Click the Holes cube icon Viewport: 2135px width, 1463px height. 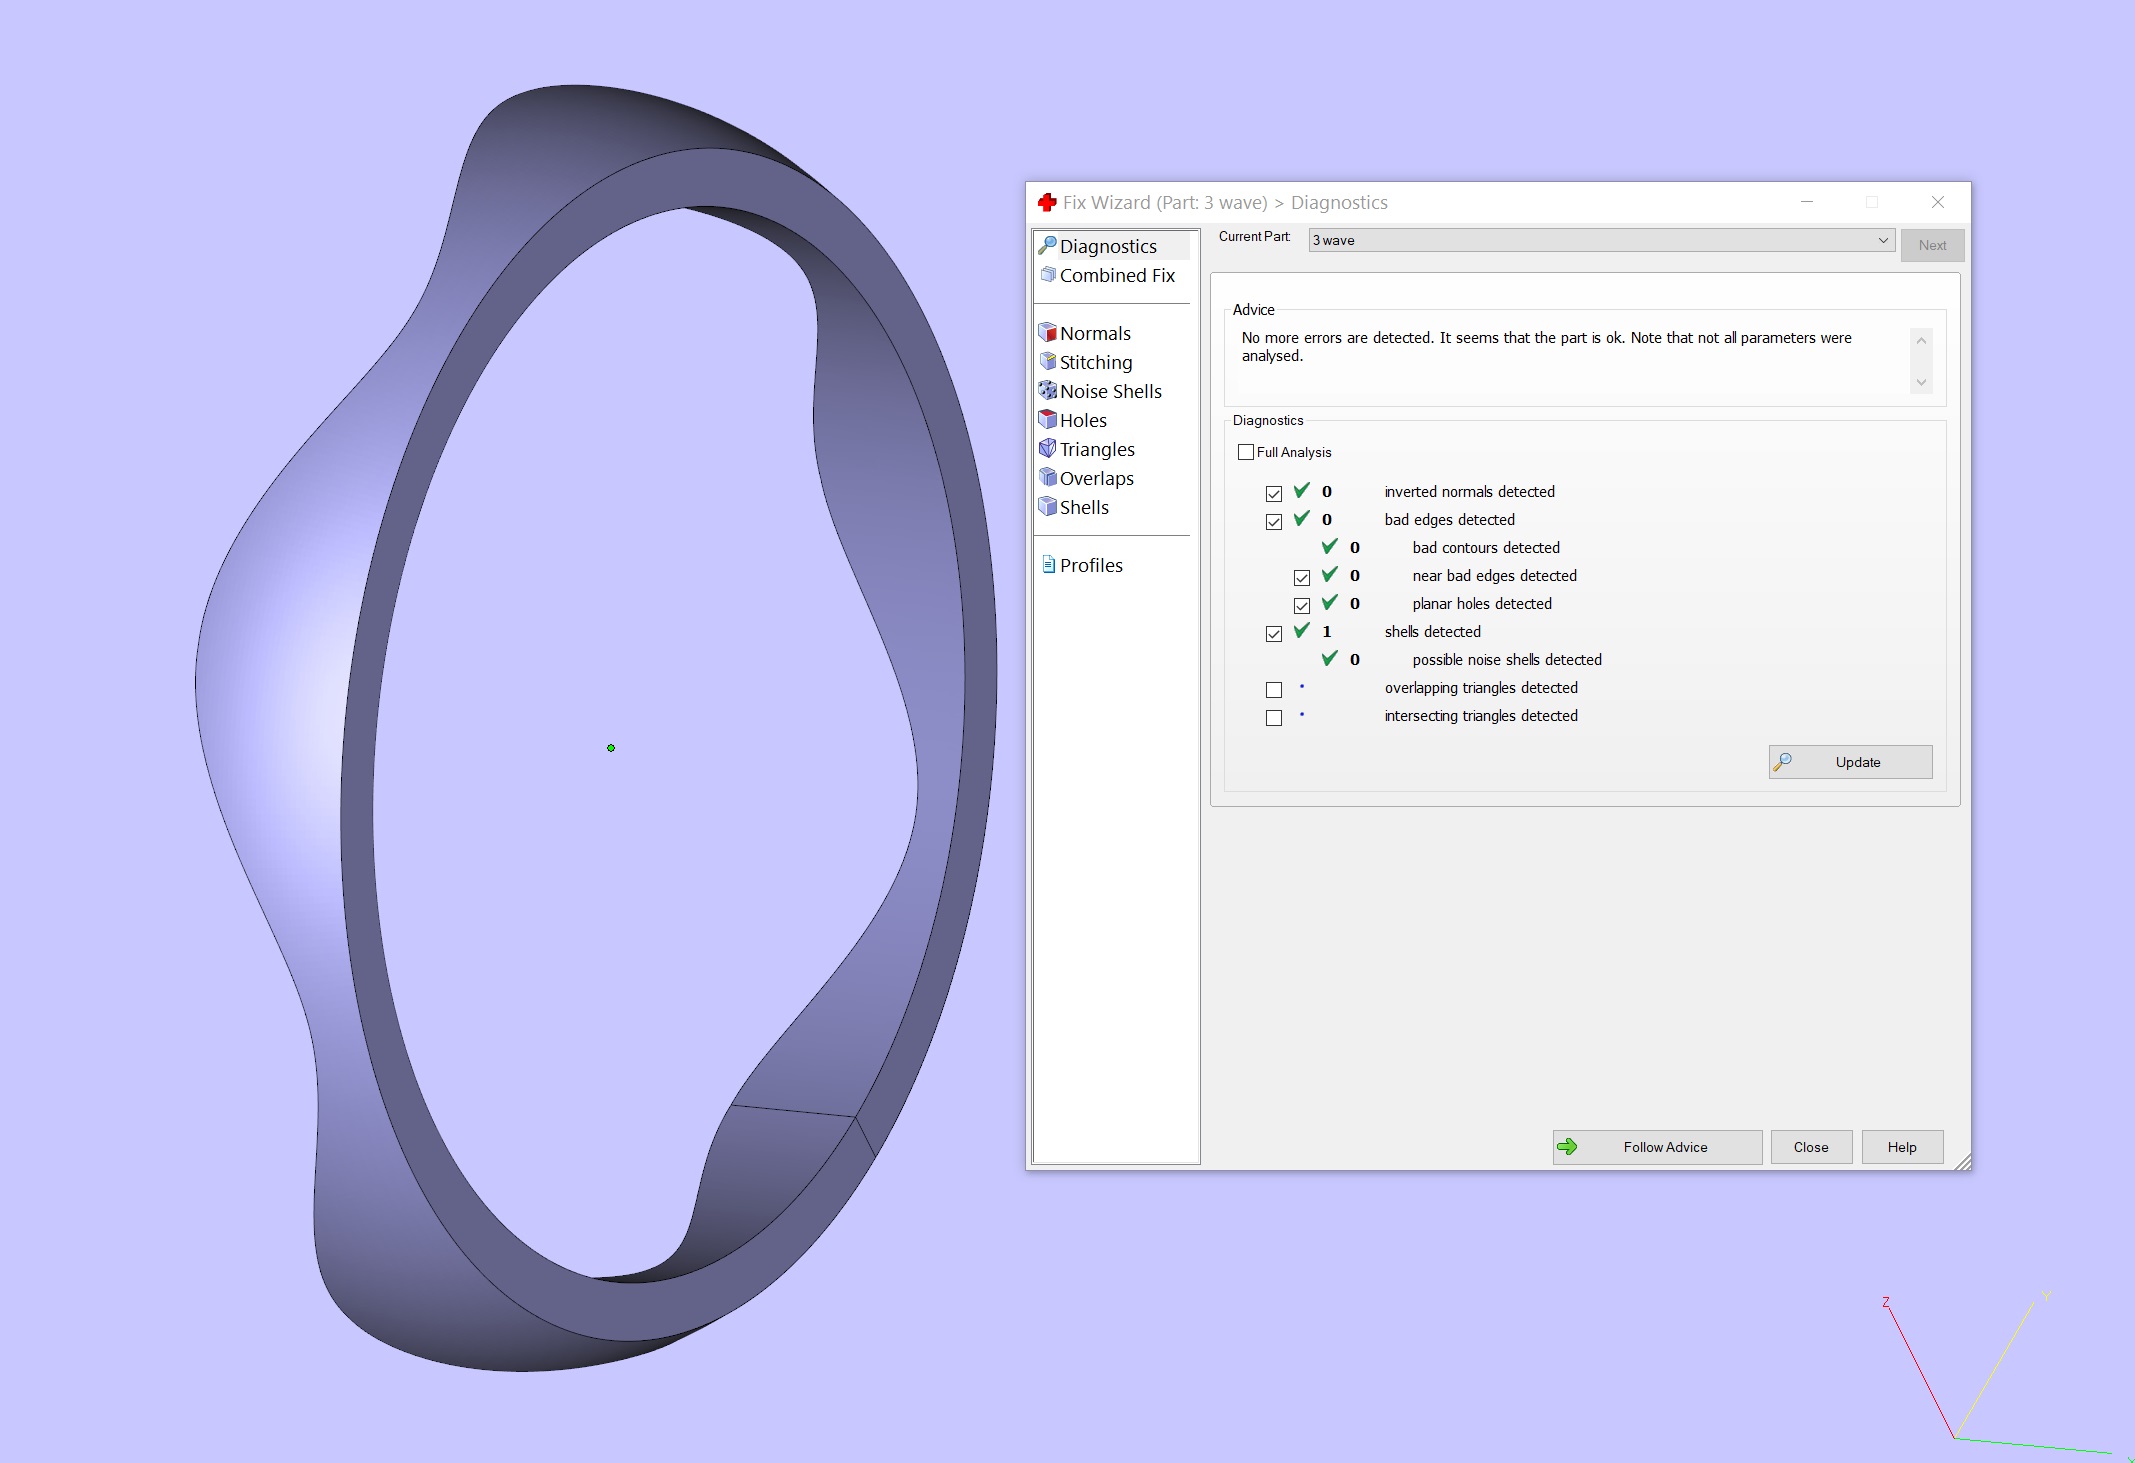(1047, 419)
